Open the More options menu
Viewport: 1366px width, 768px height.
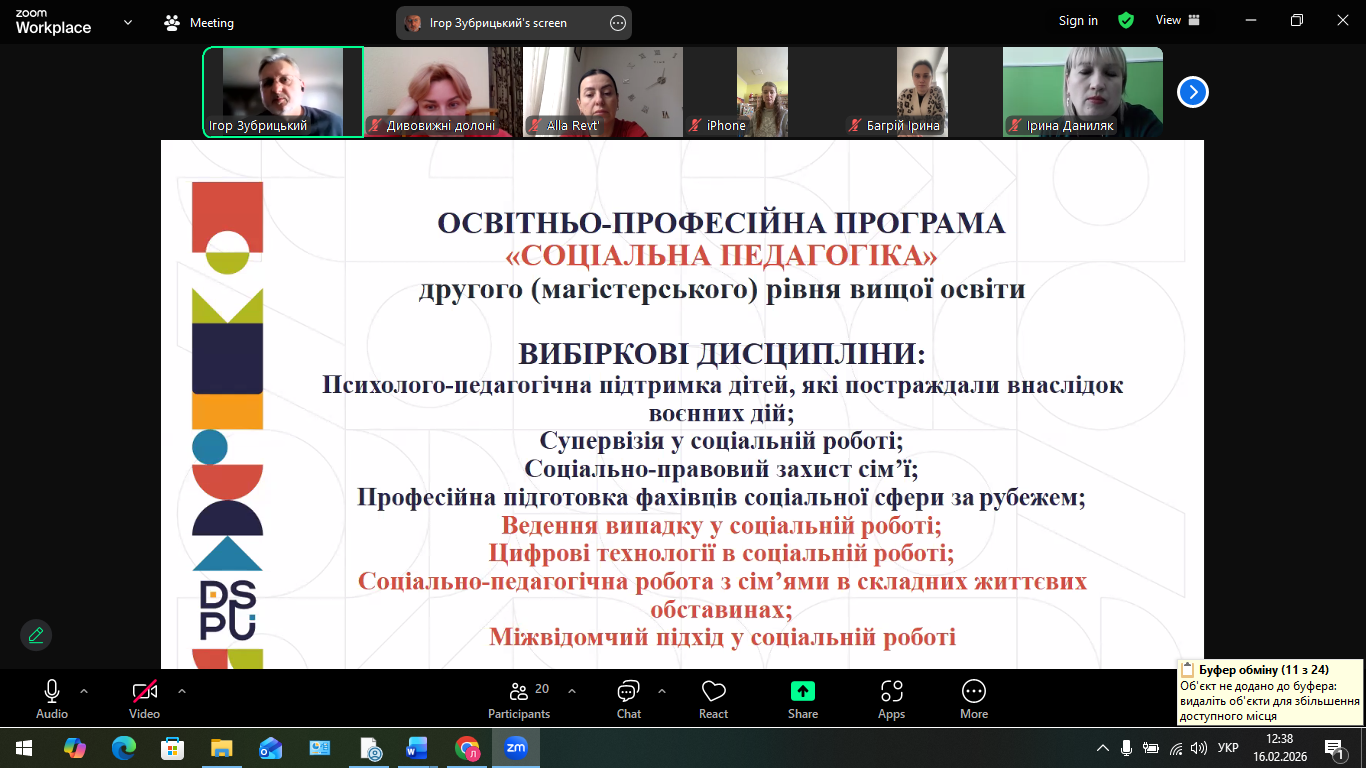(973, 698)
